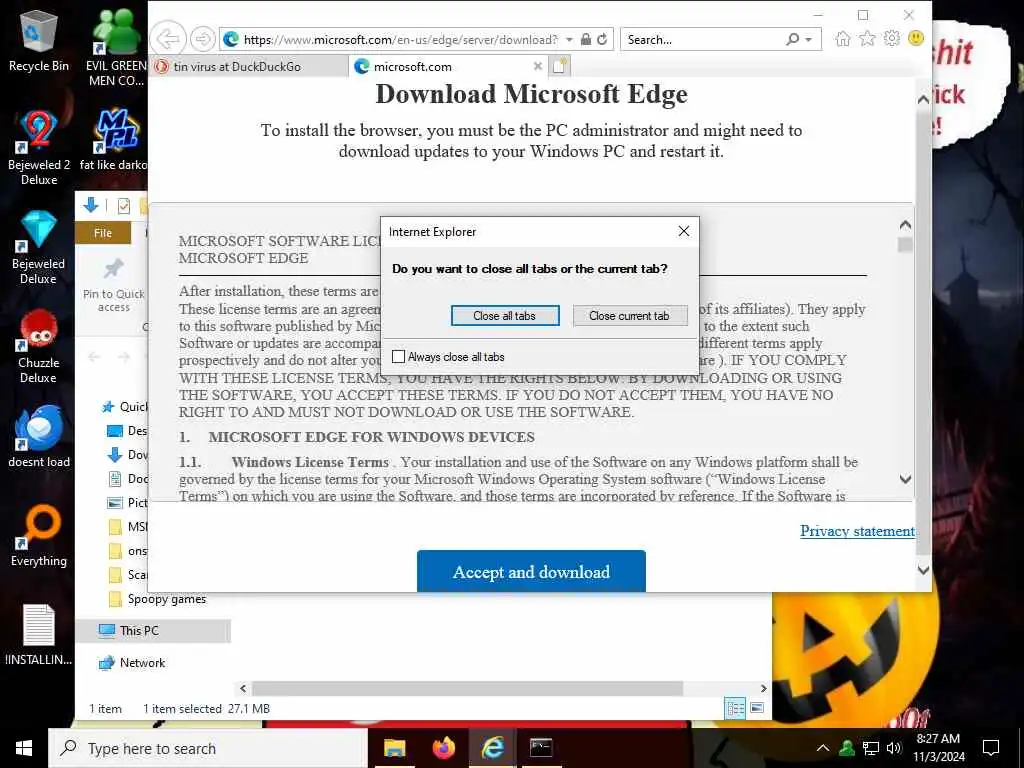Open the Command Prompt taskbar icon

point(541,748)
